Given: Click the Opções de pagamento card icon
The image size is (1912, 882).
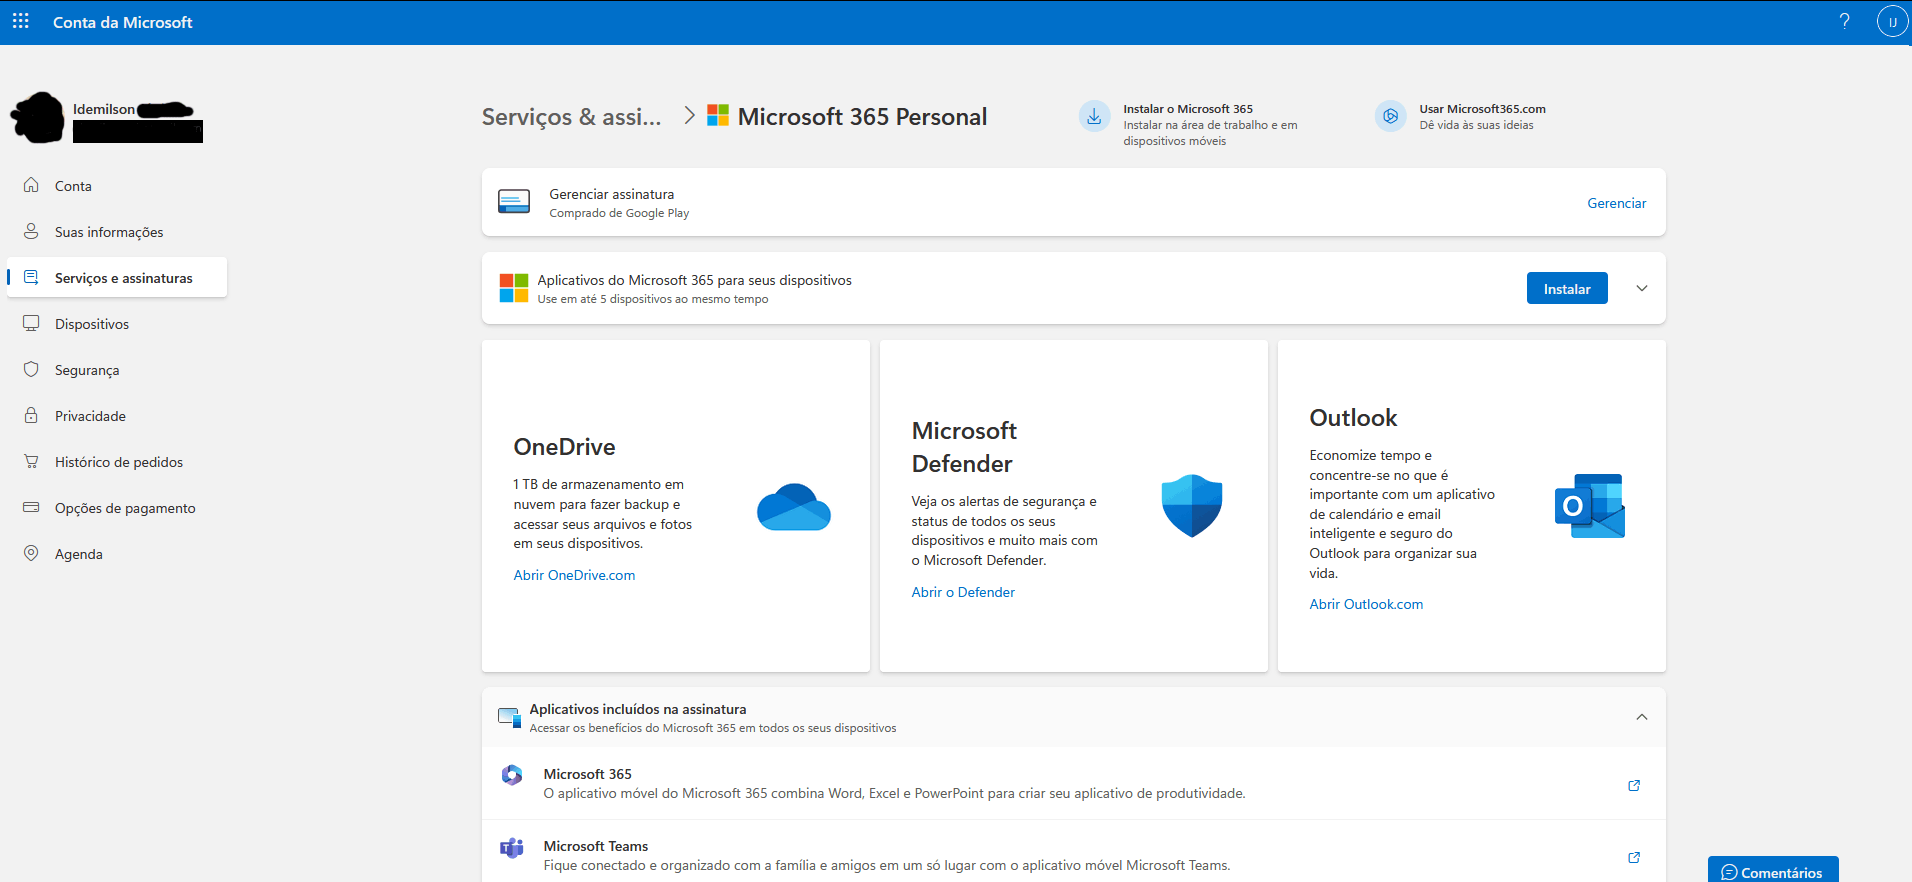Looking at the screenshot, I should 31,507.
